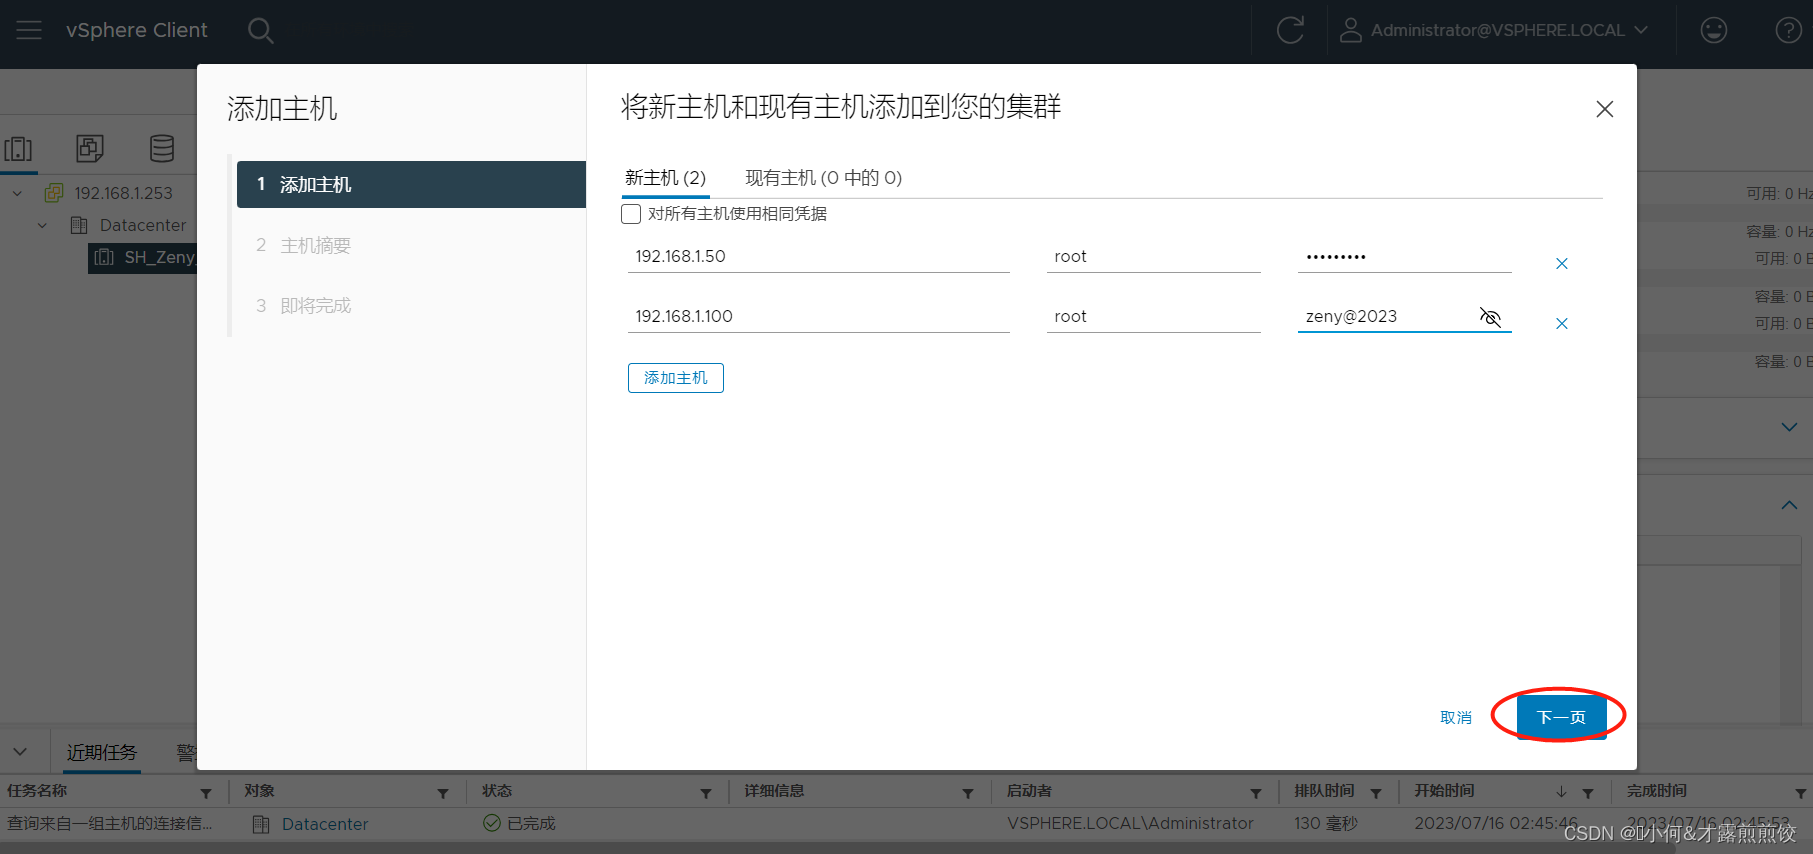Collapse the Datacenter tree node

[x=42, y=225]
